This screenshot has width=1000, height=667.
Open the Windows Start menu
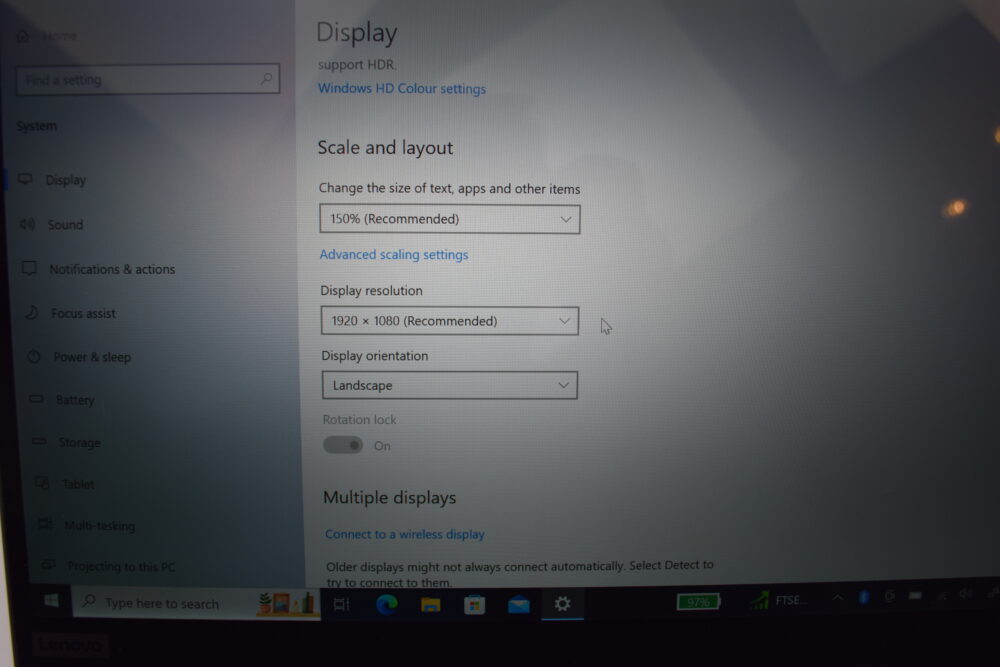tap(51, 601)
